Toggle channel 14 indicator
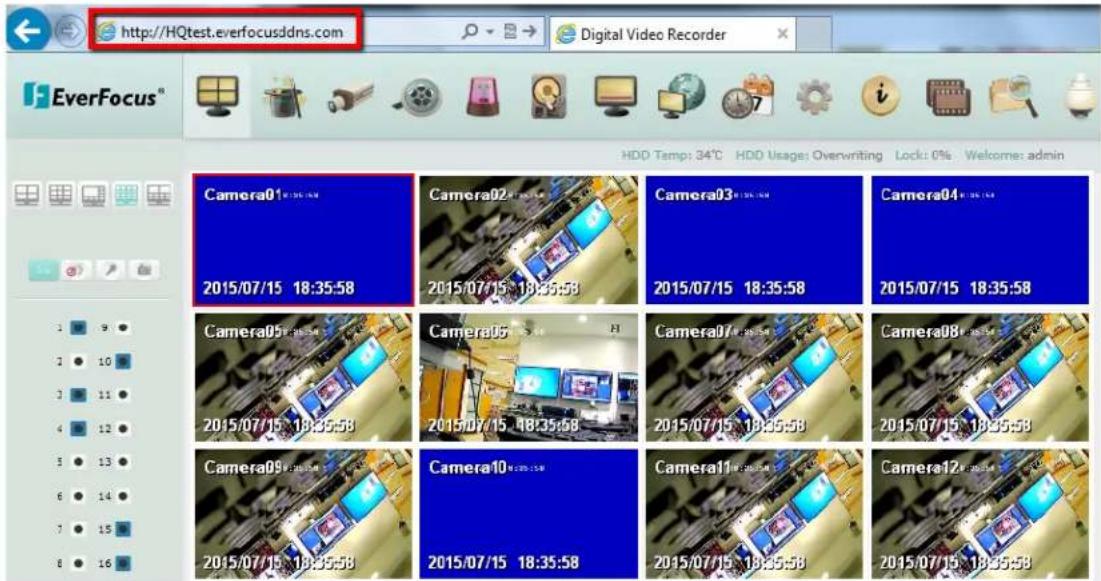This screenshot has height=581, width=1101. pyautogui.click(x=124, y=496)
